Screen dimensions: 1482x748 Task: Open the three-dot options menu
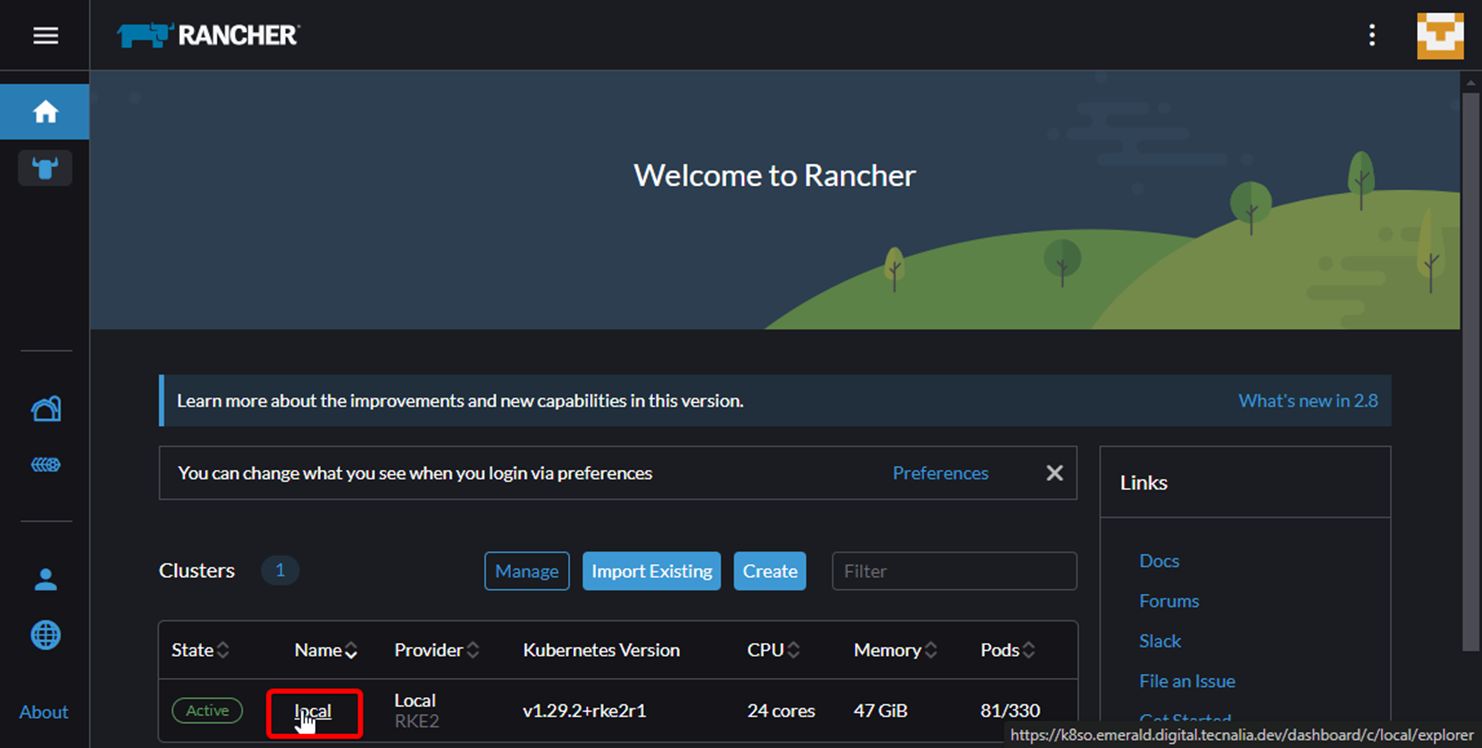click(1372, 36)
